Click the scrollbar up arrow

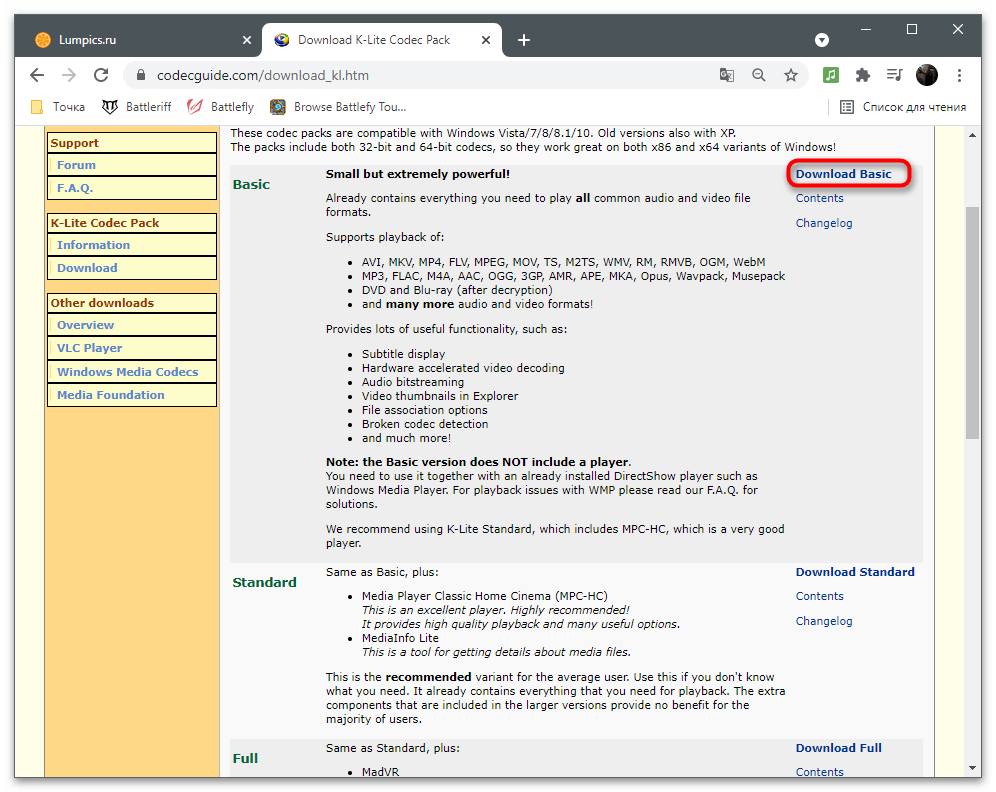(x=972, y=135)
